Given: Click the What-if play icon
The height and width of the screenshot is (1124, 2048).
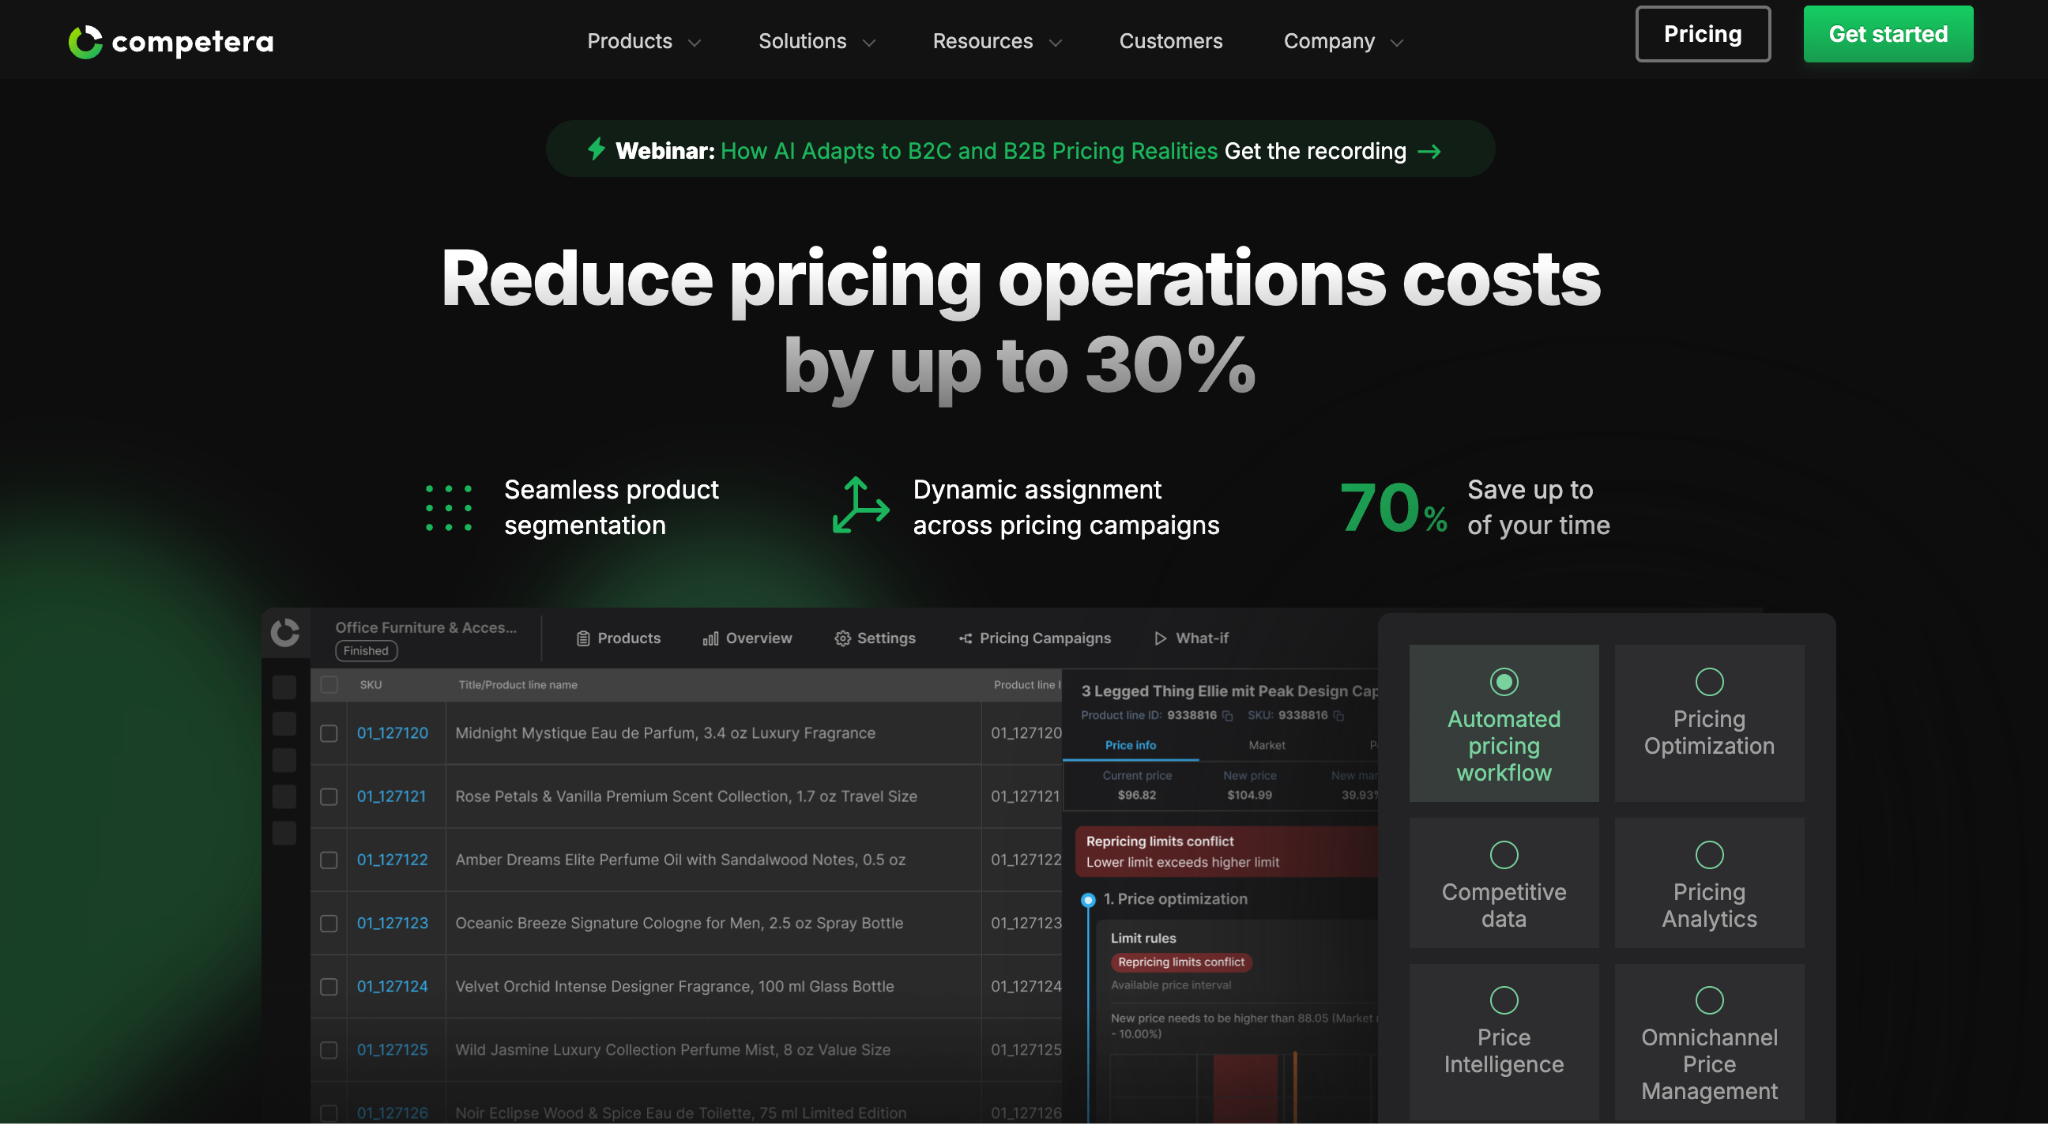Looking at the screenshot, I should coord(1160,637).
